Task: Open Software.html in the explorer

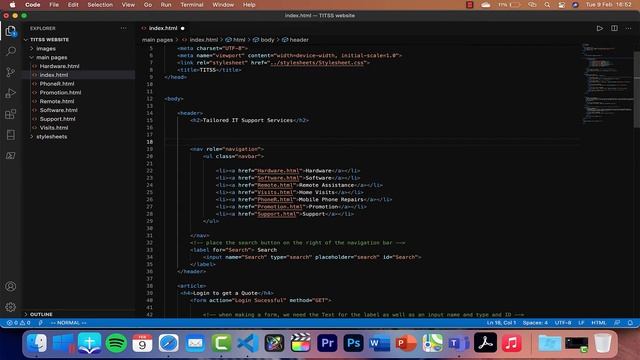Action: click(58, 110)
